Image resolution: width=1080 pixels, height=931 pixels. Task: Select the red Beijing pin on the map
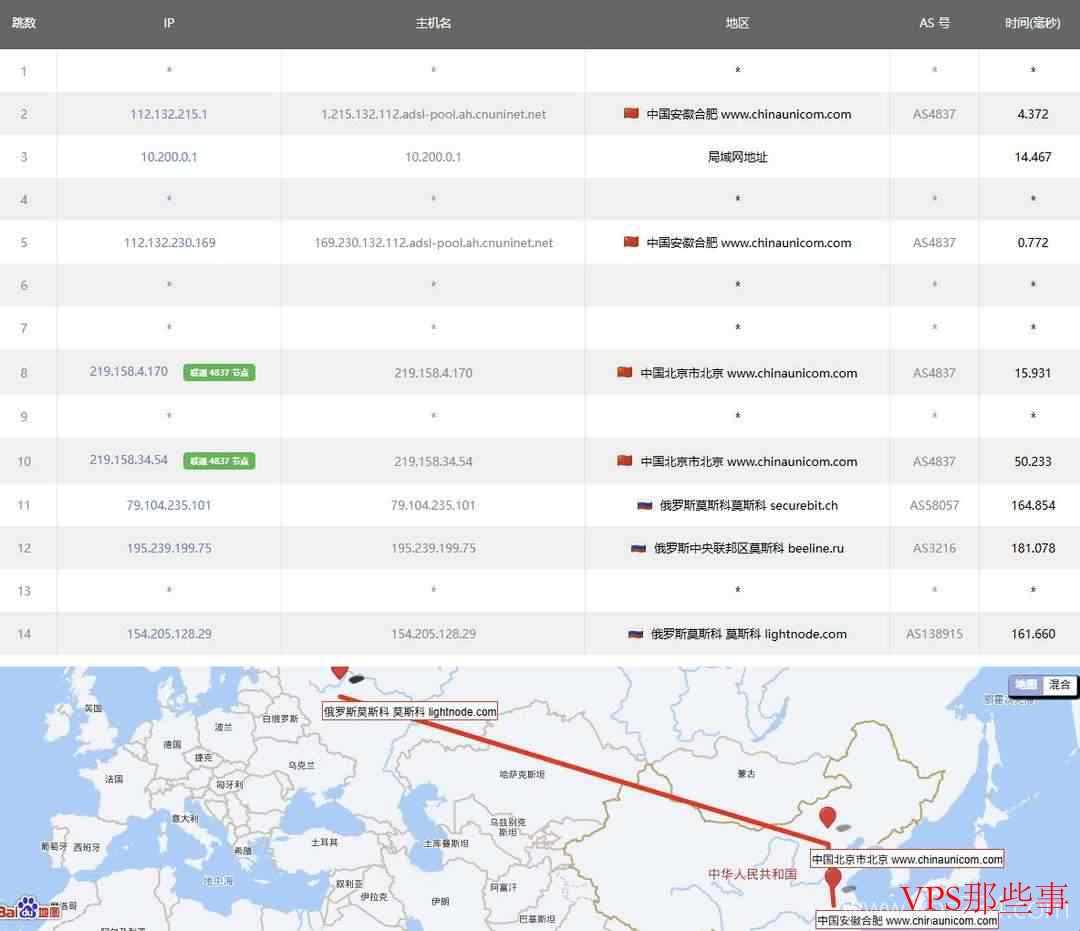tap(827, 817)
